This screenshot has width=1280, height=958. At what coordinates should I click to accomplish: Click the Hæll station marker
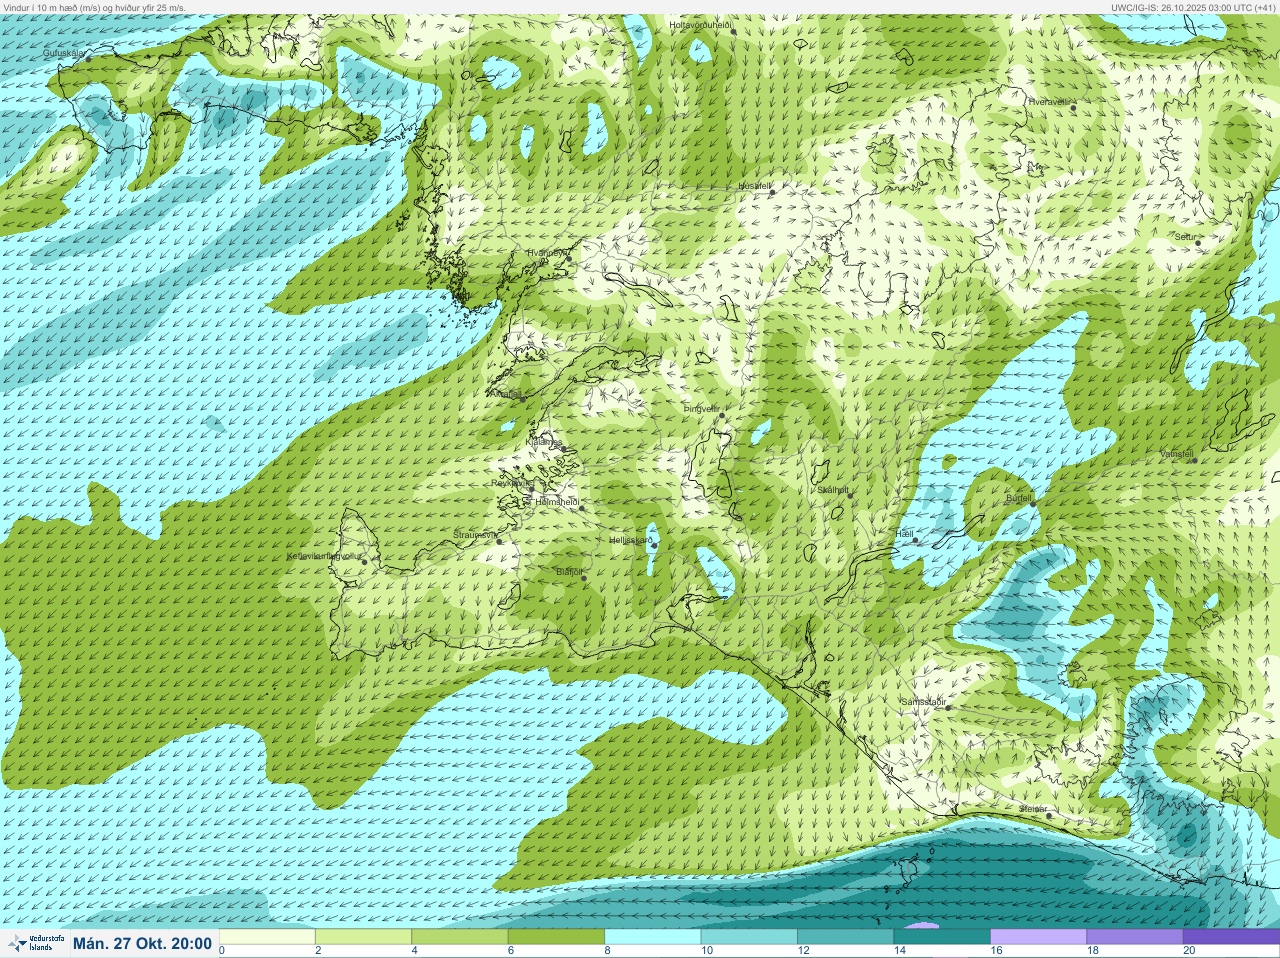[915, 540]
